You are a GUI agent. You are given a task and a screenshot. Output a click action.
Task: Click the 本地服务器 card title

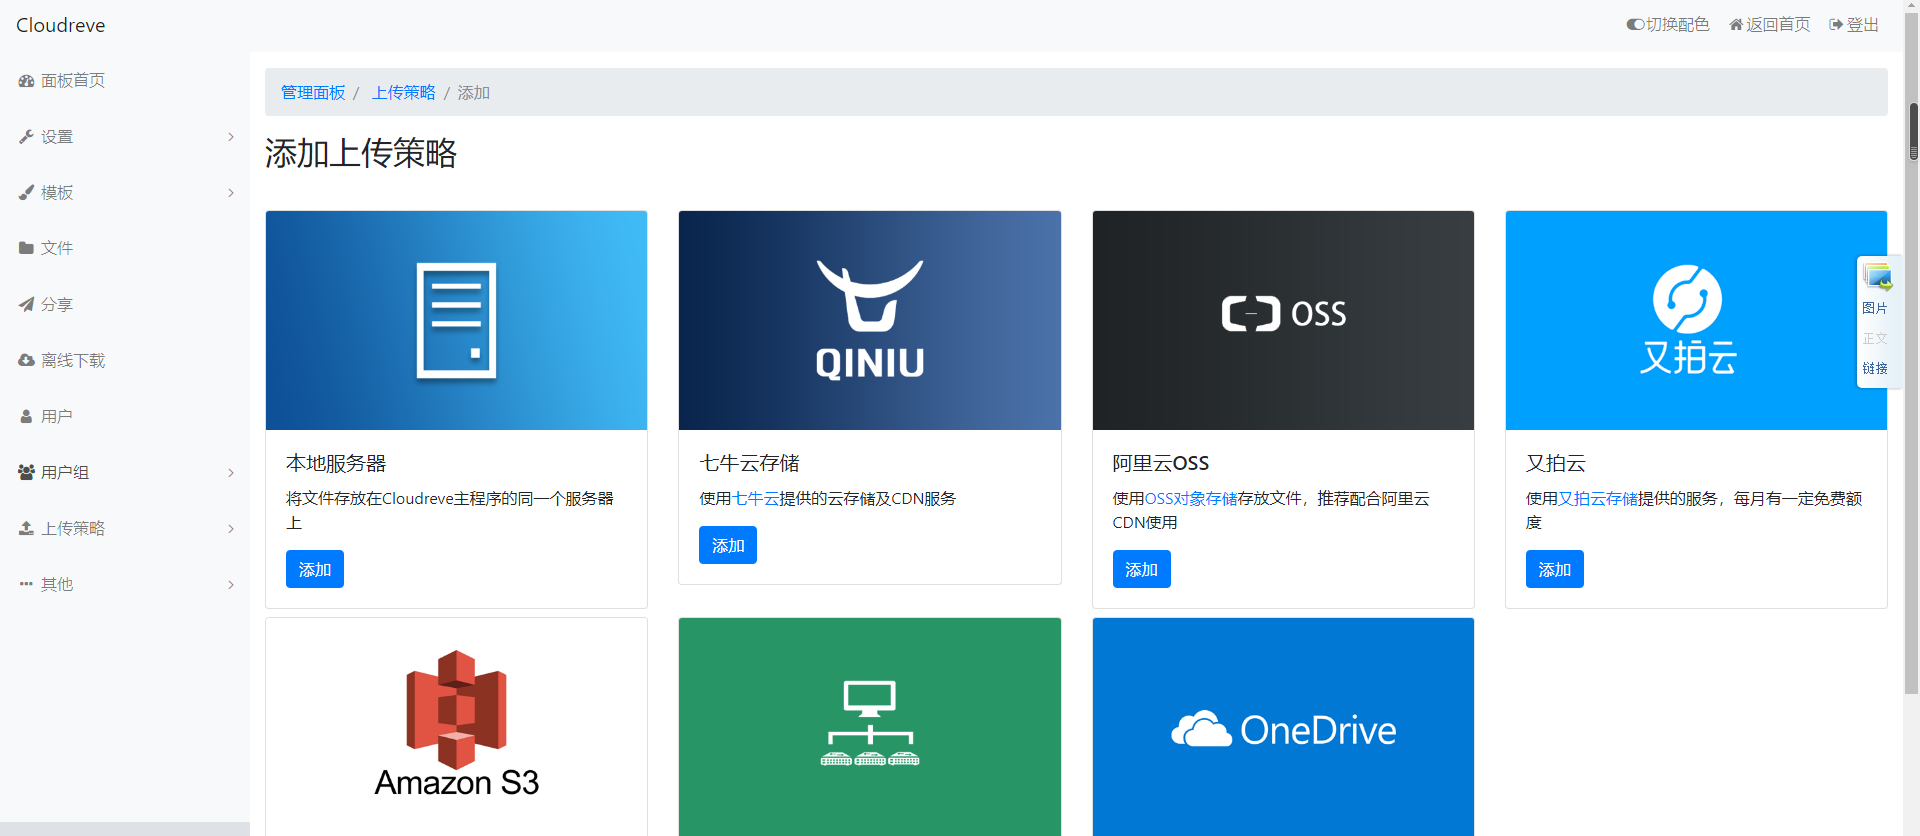coord(336,463)
